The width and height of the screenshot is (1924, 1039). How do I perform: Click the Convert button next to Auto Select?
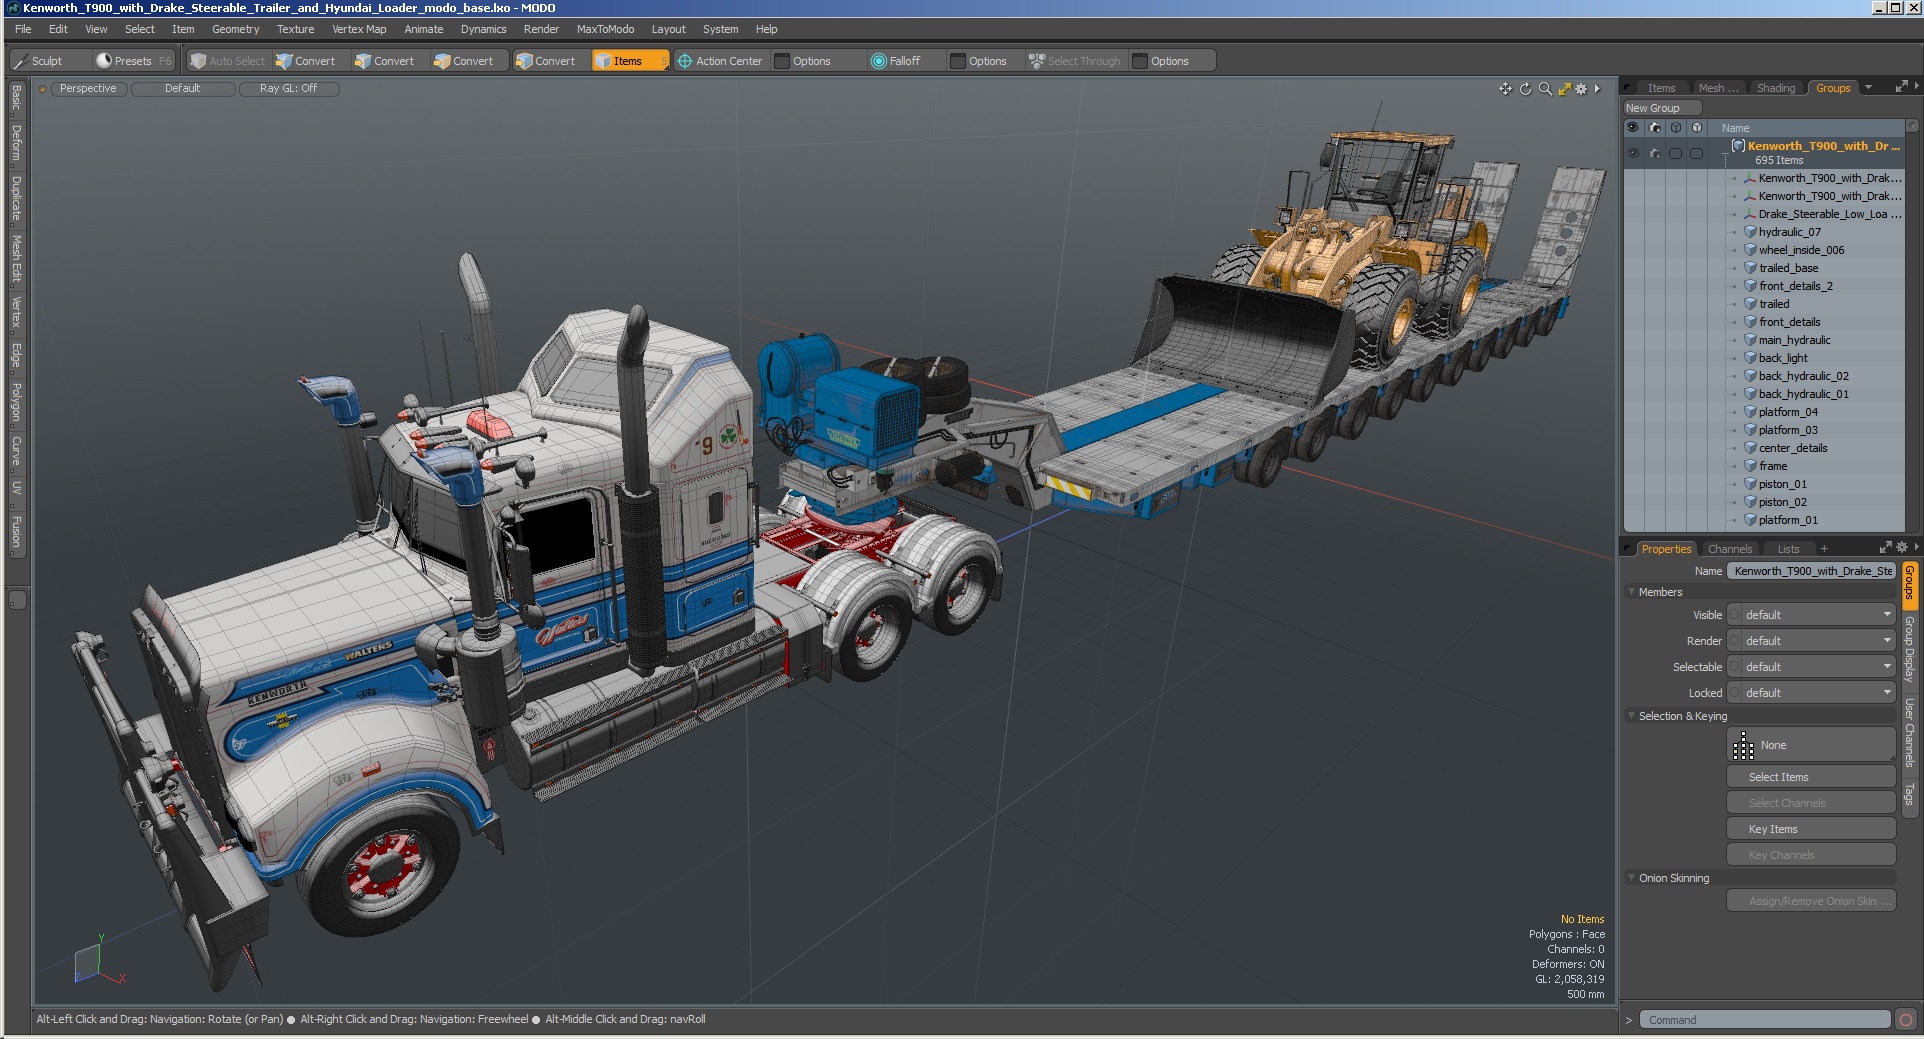pyautogui.click(x=306, y=61)
